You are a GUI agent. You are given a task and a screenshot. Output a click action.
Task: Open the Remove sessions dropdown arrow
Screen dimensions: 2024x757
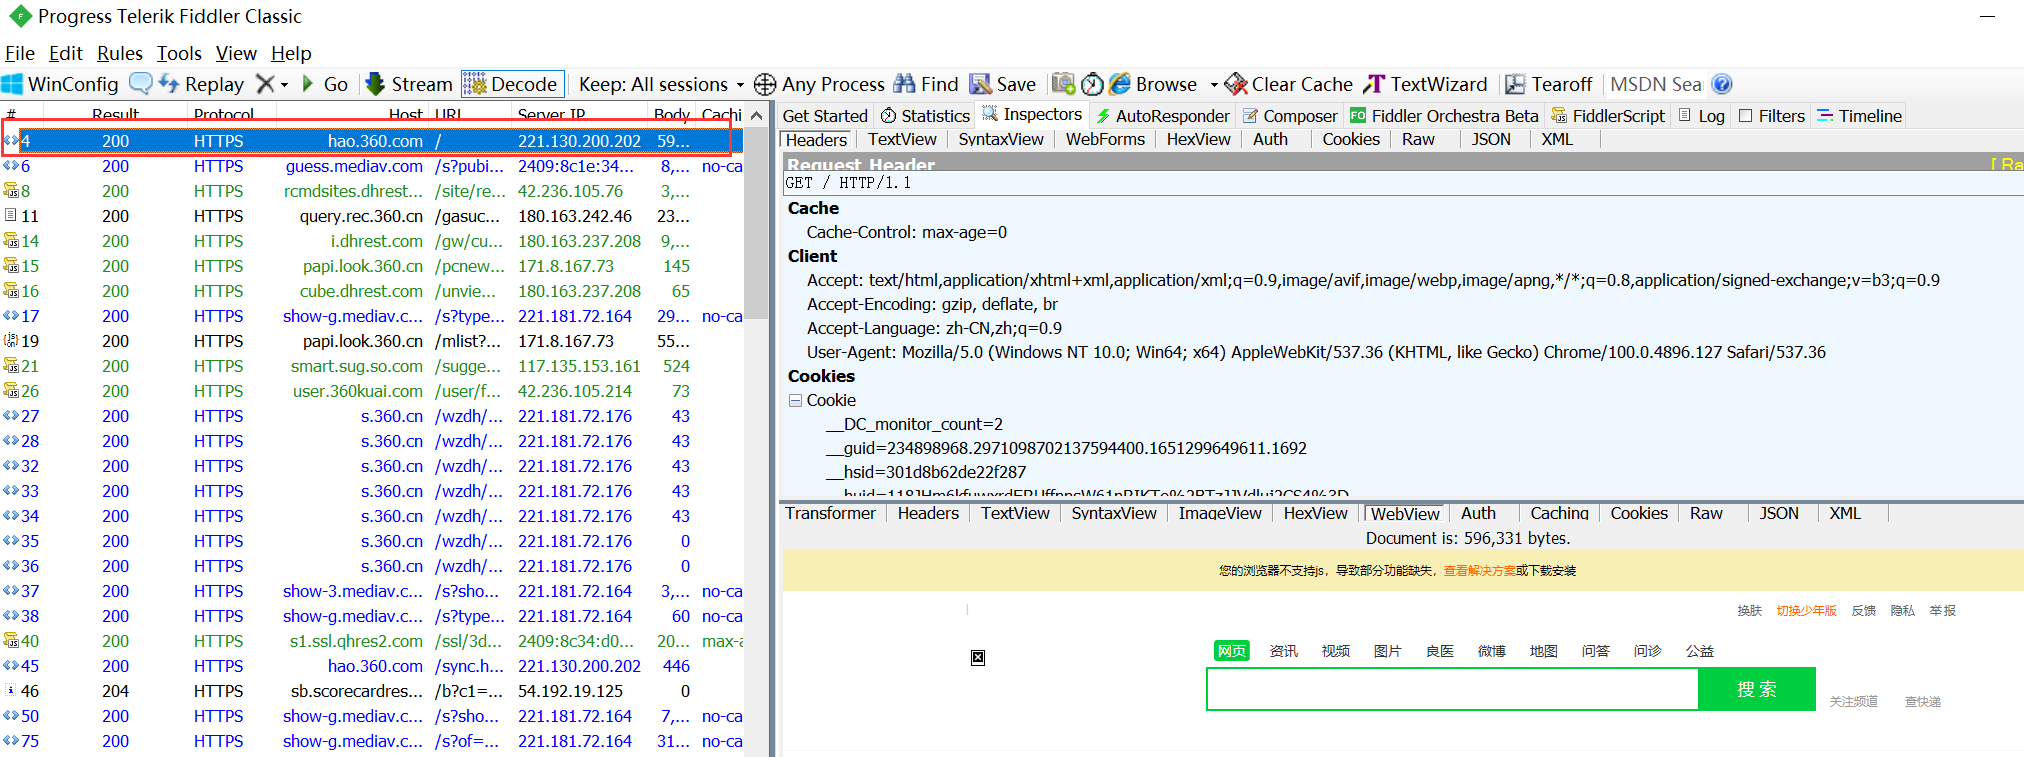[x=284, y=85]
